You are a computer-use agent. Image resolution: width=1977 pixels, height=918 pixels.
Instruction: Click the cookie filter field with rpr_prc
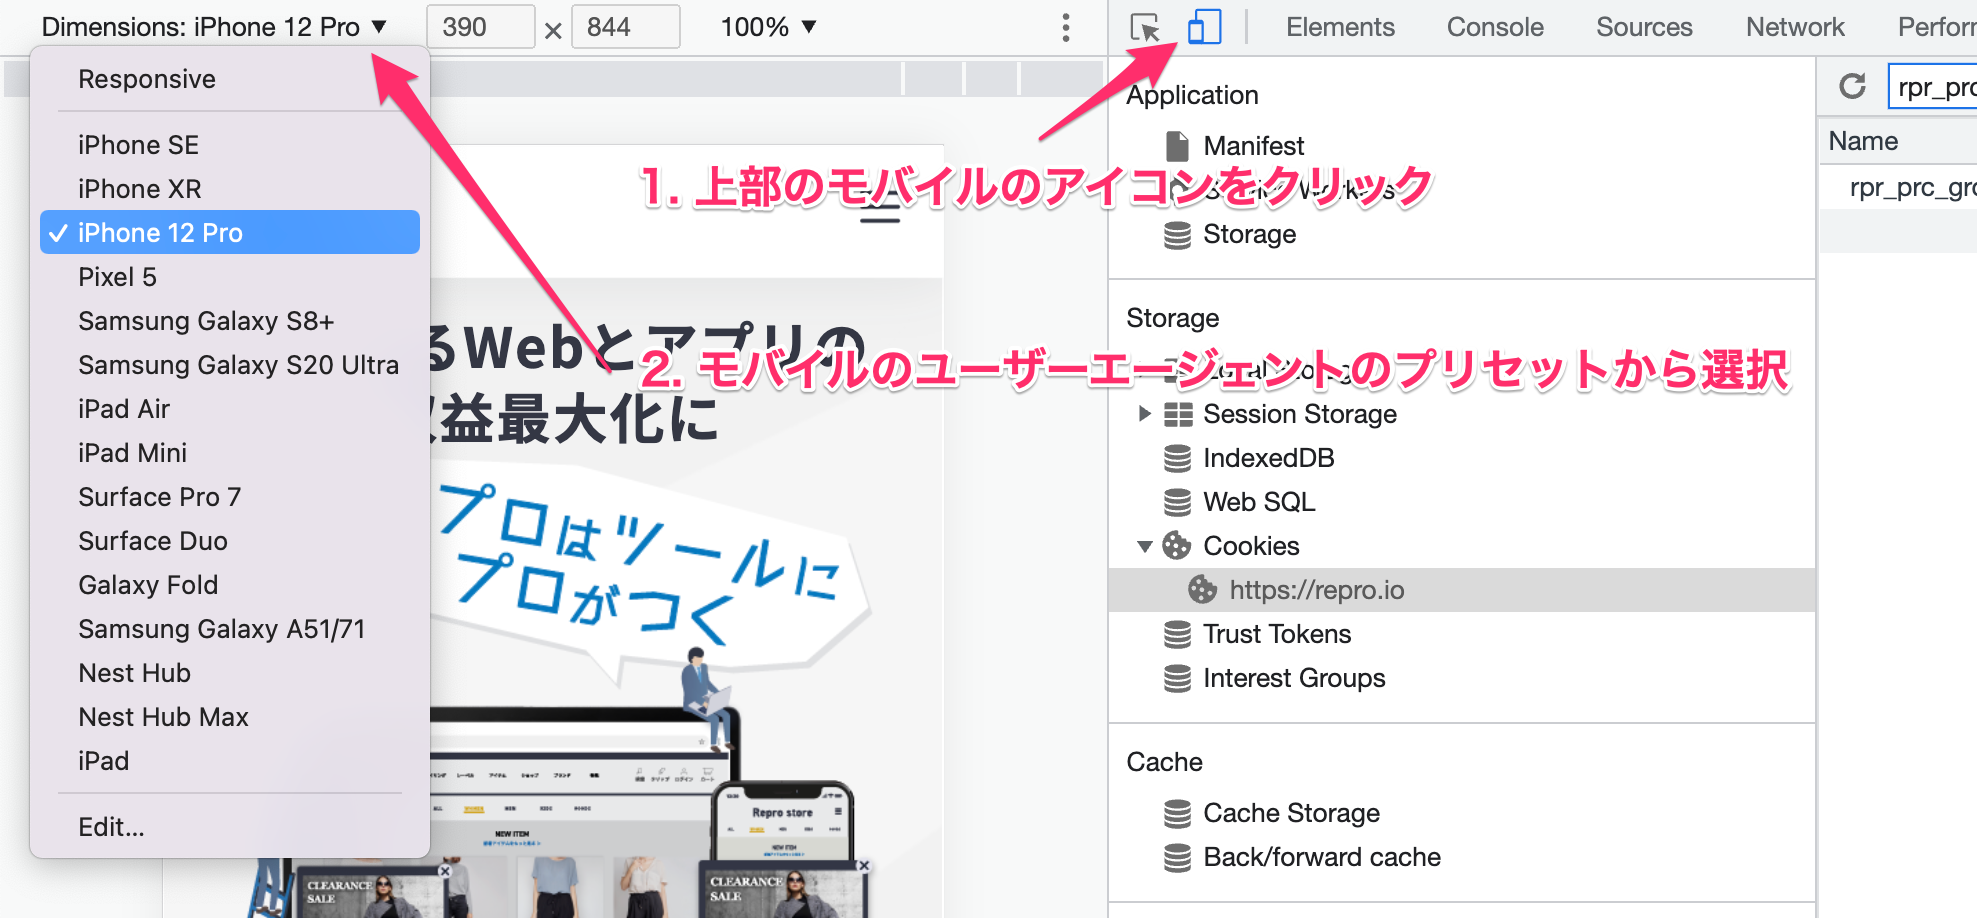click(x=1933, y=87)
